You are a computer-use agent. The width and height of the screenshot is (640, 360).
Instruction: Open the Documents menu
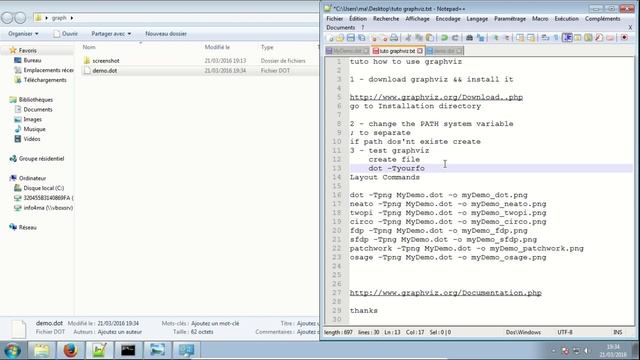point(340,28)
